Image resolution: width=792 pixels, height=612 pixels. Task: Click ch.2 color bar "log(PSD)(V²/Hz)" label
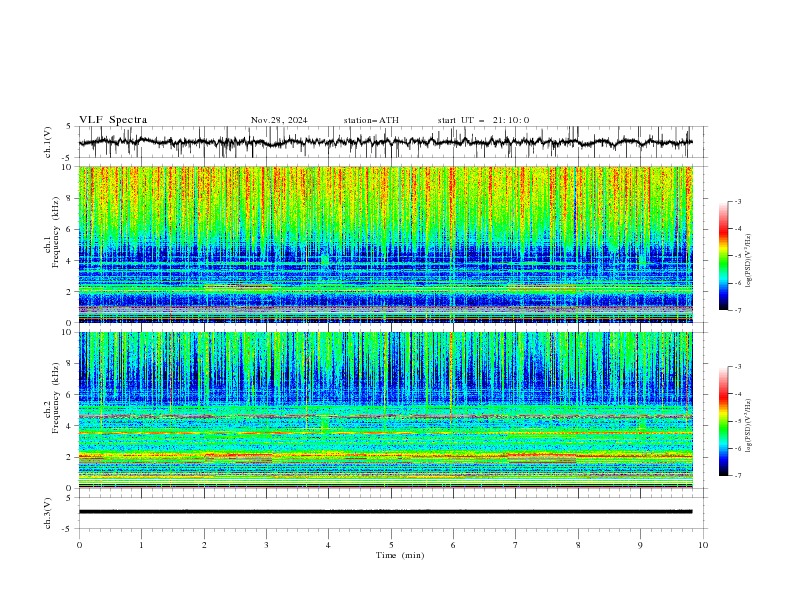coord(750,426)
